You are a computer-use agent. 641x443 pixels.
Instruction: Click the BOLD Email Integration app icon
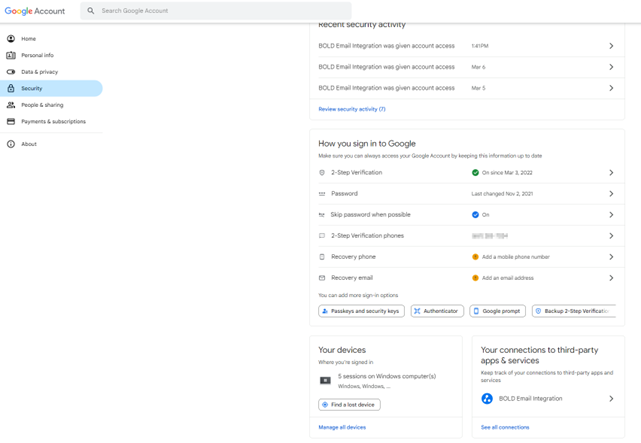[487, 398]
